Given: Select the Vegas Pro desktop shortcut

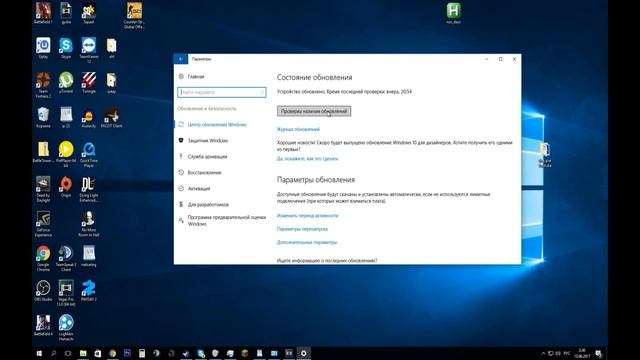Looking at the screenshot, I should (66, 293).
